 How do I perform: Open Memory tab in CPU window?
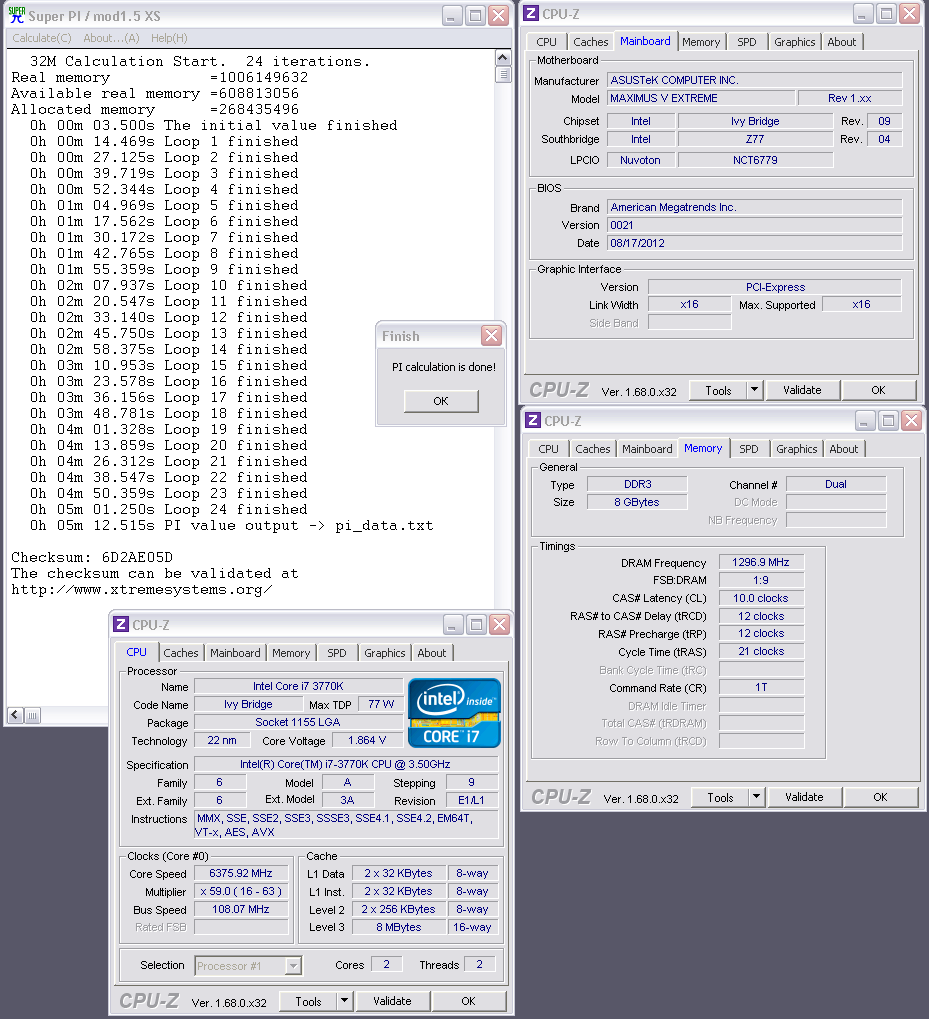(291, 652)
